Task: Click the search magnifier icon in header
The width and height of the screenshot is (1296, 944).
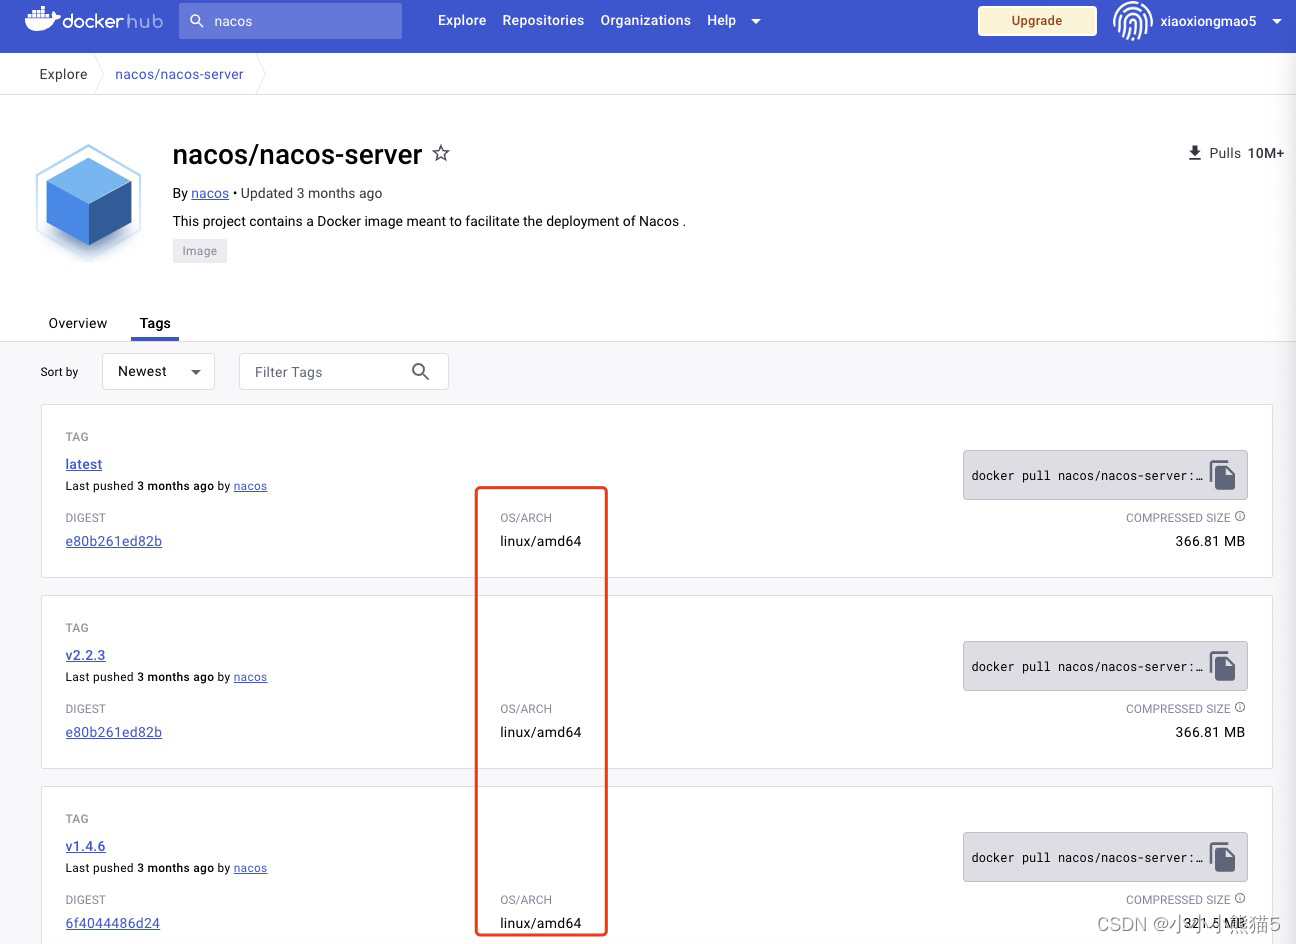Action: point(197,20)
